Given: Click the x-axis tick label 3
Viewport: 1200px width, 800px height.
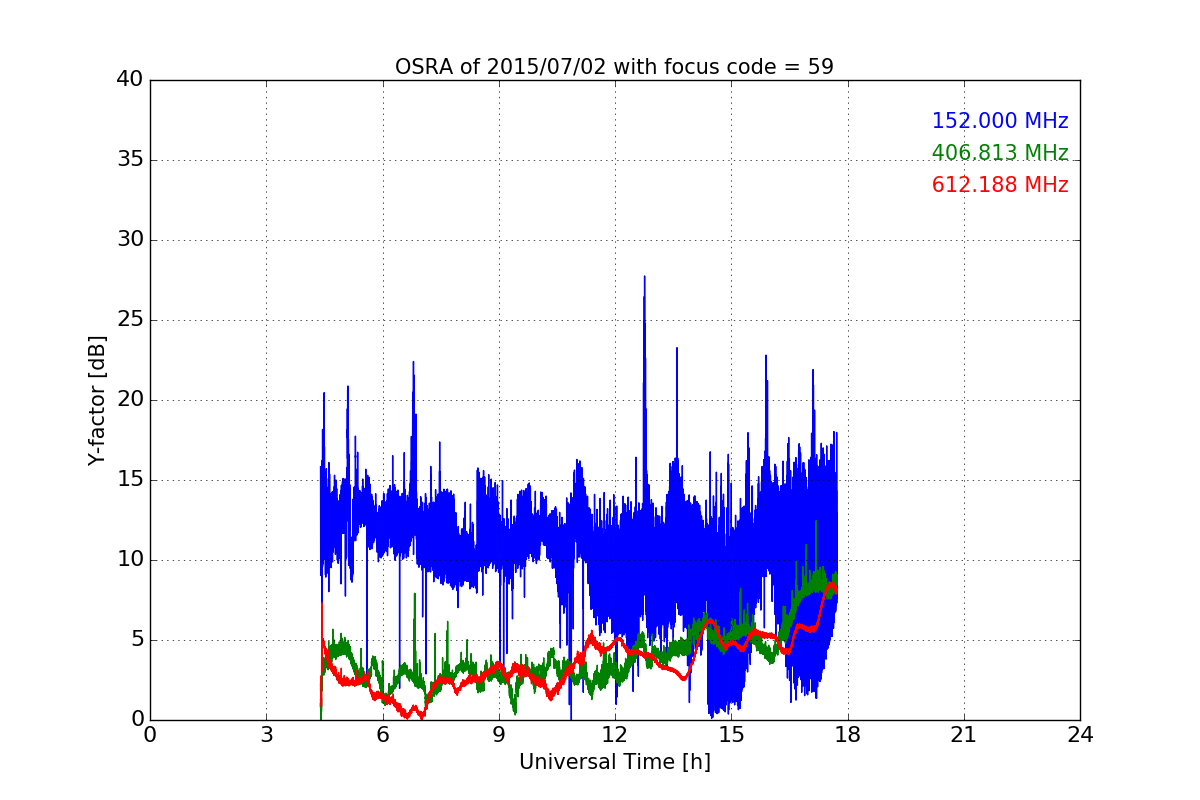Looking at the screenshot, I should pos(266,735).
